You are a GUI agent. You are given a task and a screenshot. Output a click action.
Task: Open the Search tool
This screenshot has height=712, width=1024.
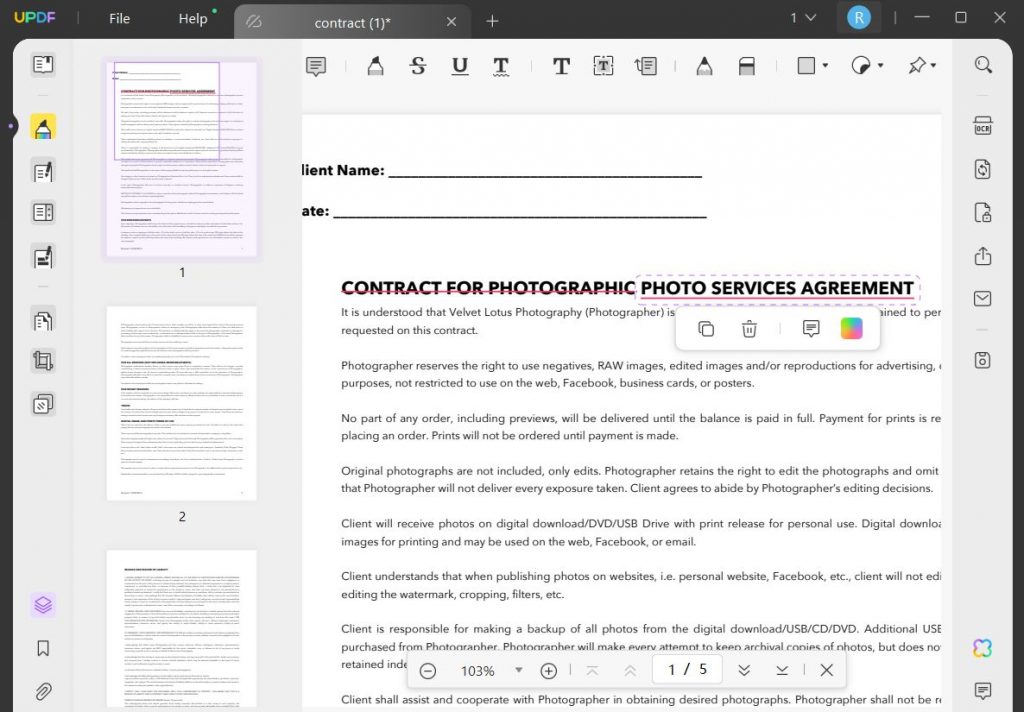[x=982, y=63]
